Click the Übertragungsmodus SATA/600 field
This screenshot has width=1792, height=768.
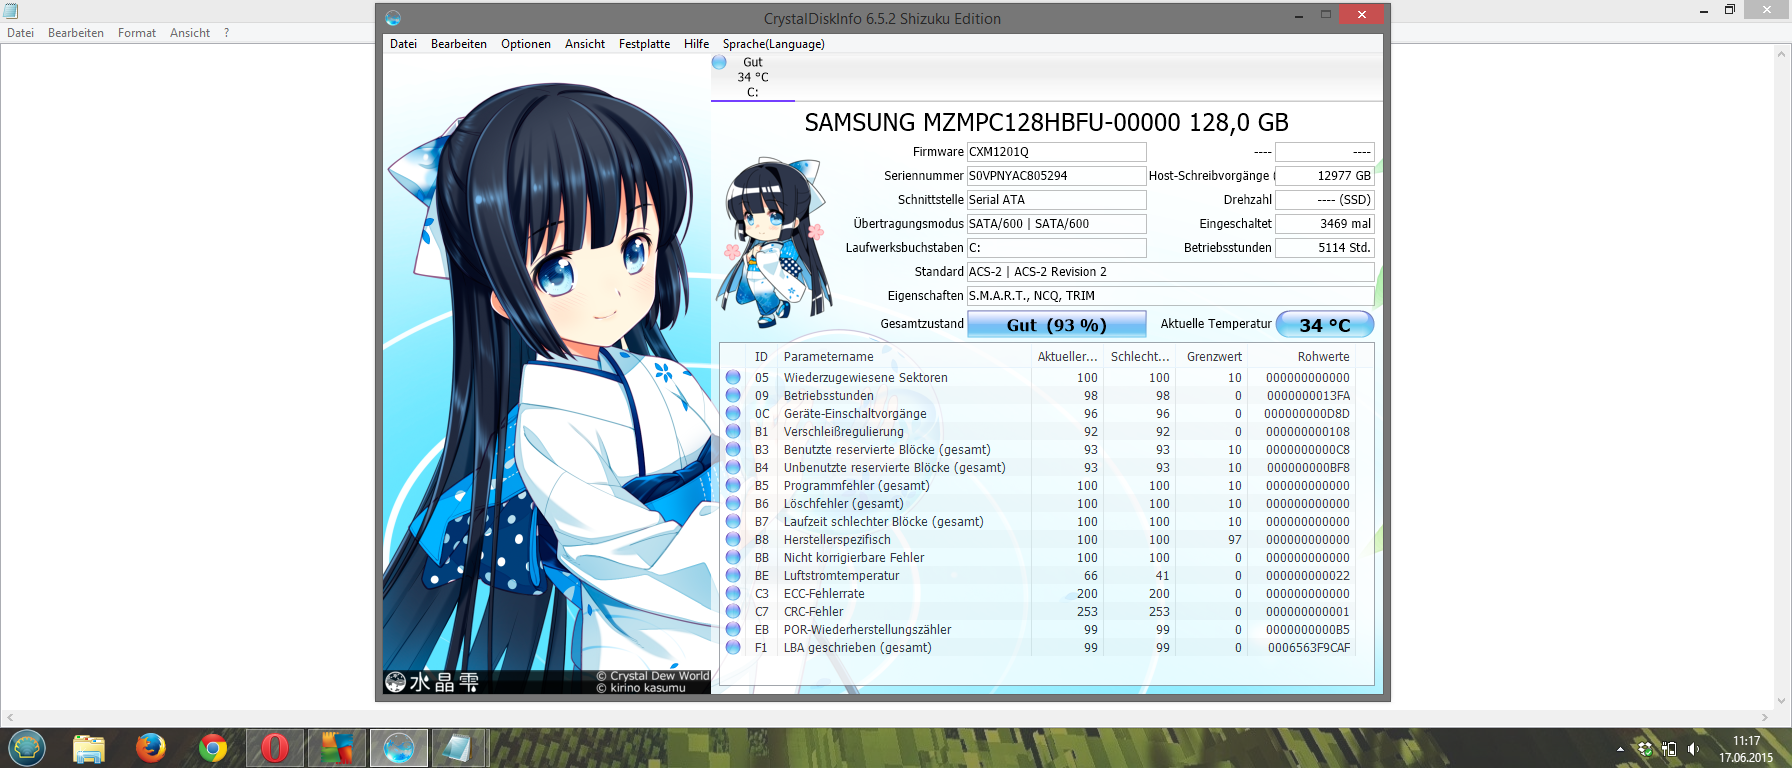(x=1056, y=224)
